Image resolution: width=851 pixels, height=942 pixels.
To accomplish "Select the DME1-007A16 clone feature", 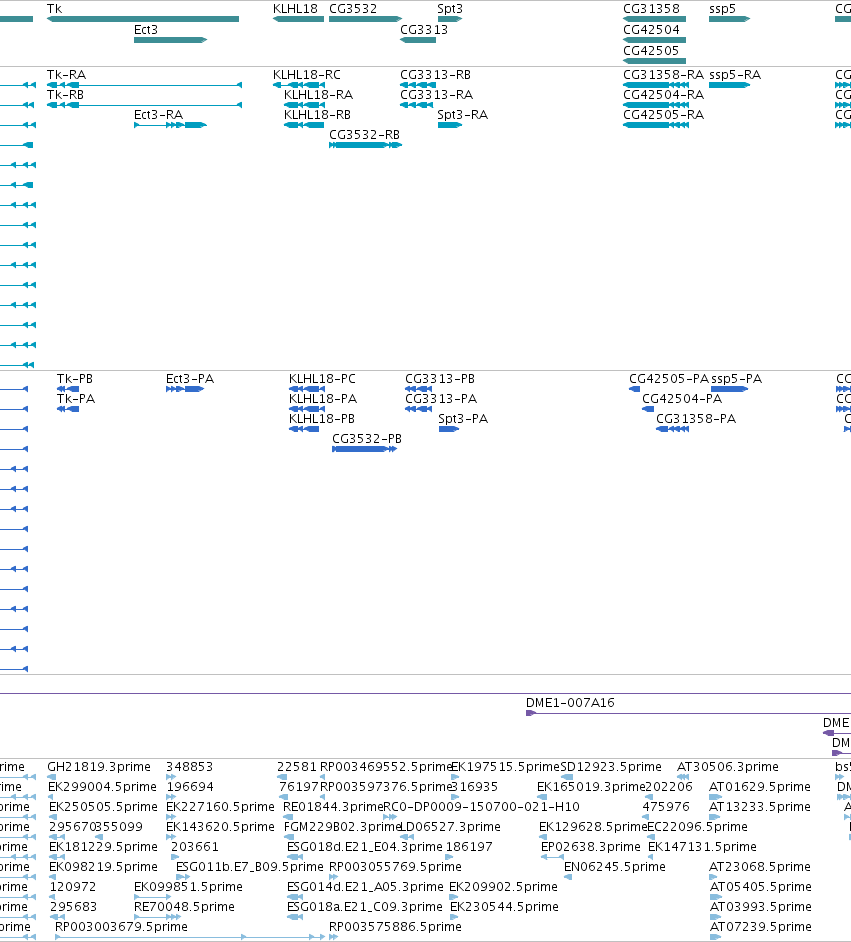I will point(688,713).
